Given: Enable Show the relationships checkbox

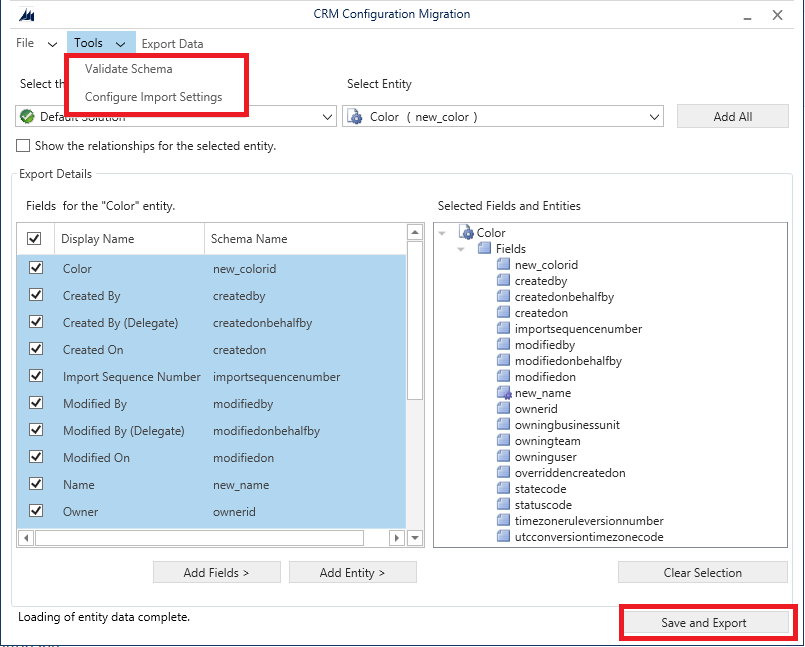Looking at the screenshot, I should point(23,146).
